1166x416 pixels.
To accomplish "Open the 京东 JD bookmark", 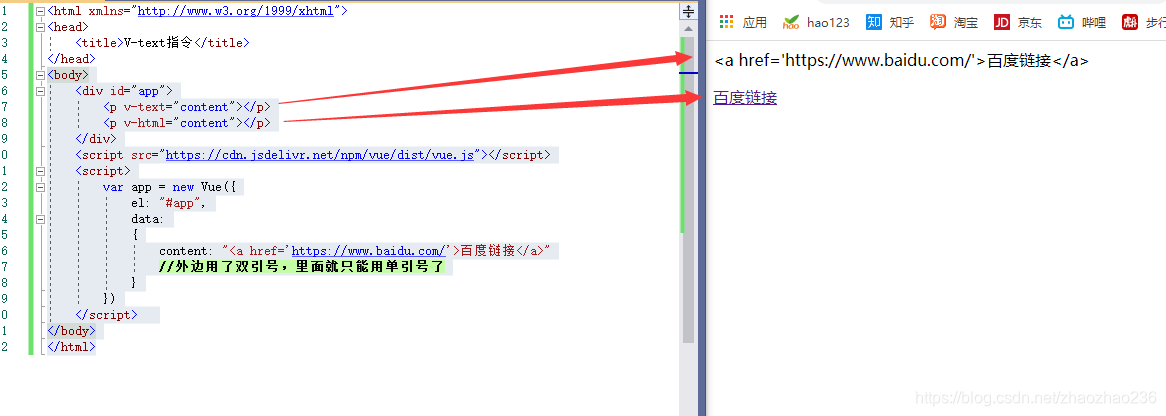I will [1018, 22].
